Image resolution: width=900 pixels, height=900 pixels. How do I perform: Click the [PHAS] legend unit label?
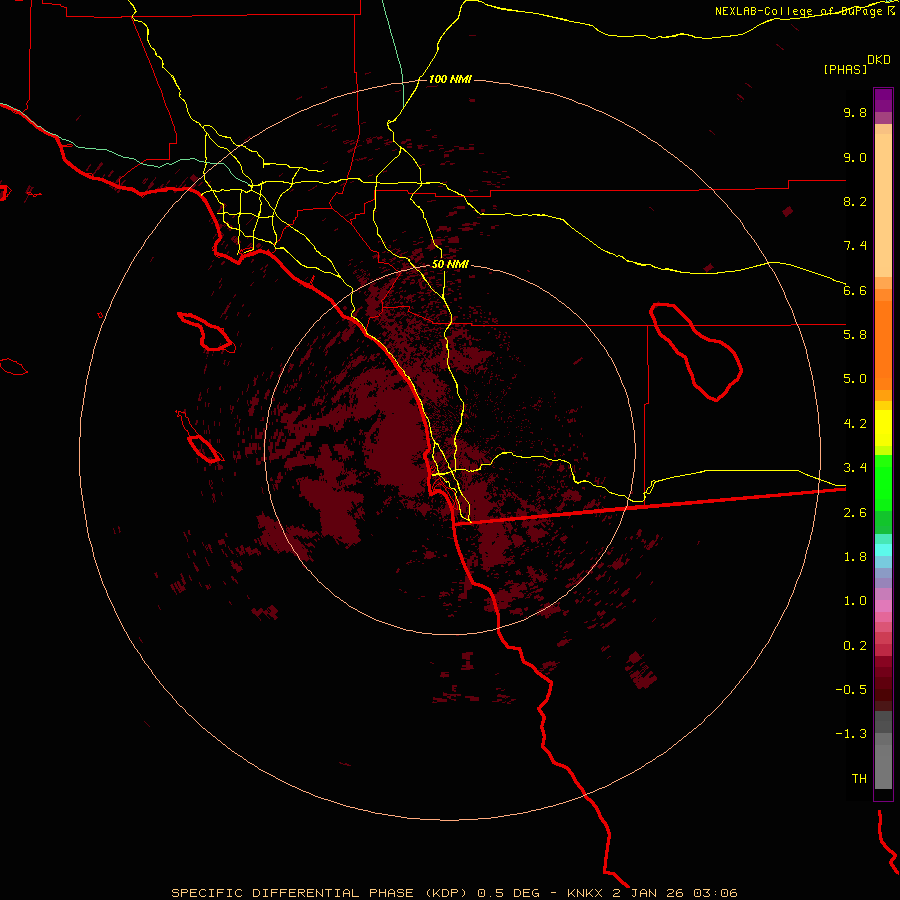click(x=845, y=69)
